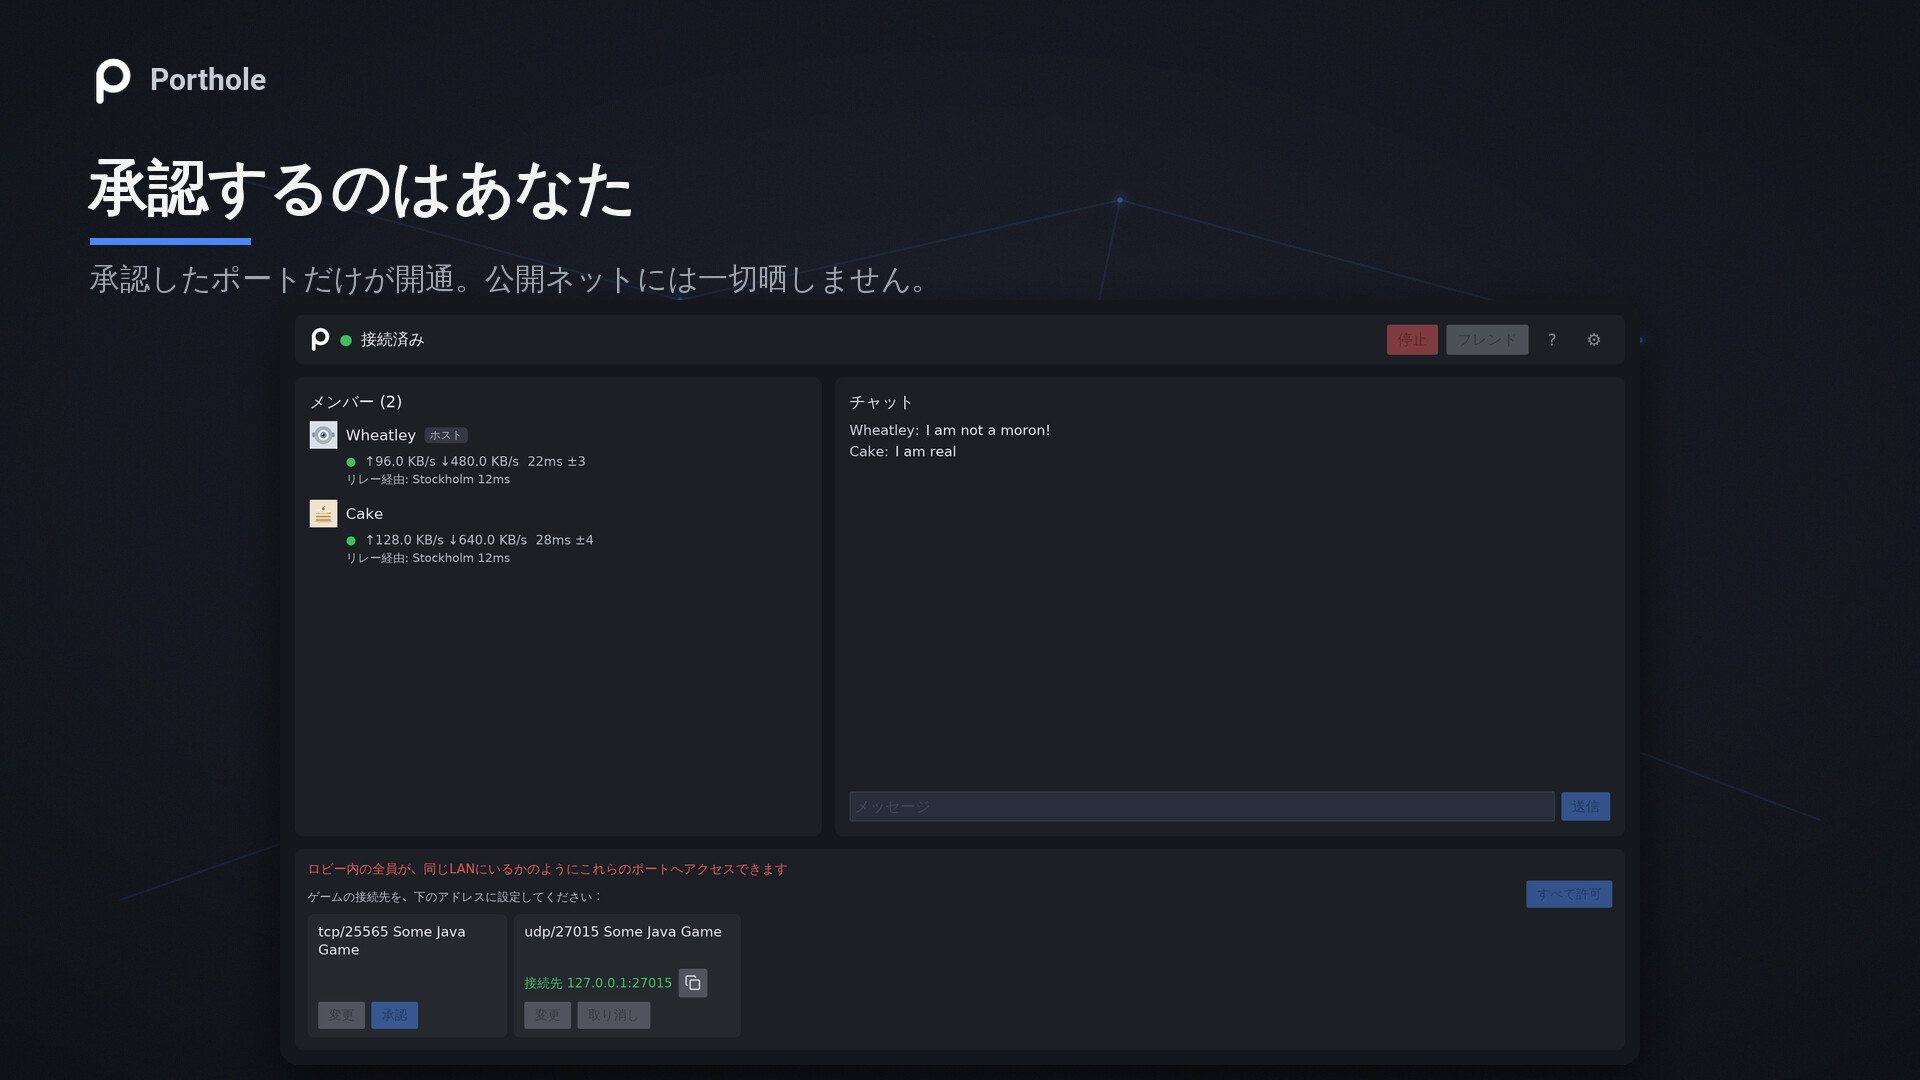Stop the session with the red 停止 button

coord(1412,340)
